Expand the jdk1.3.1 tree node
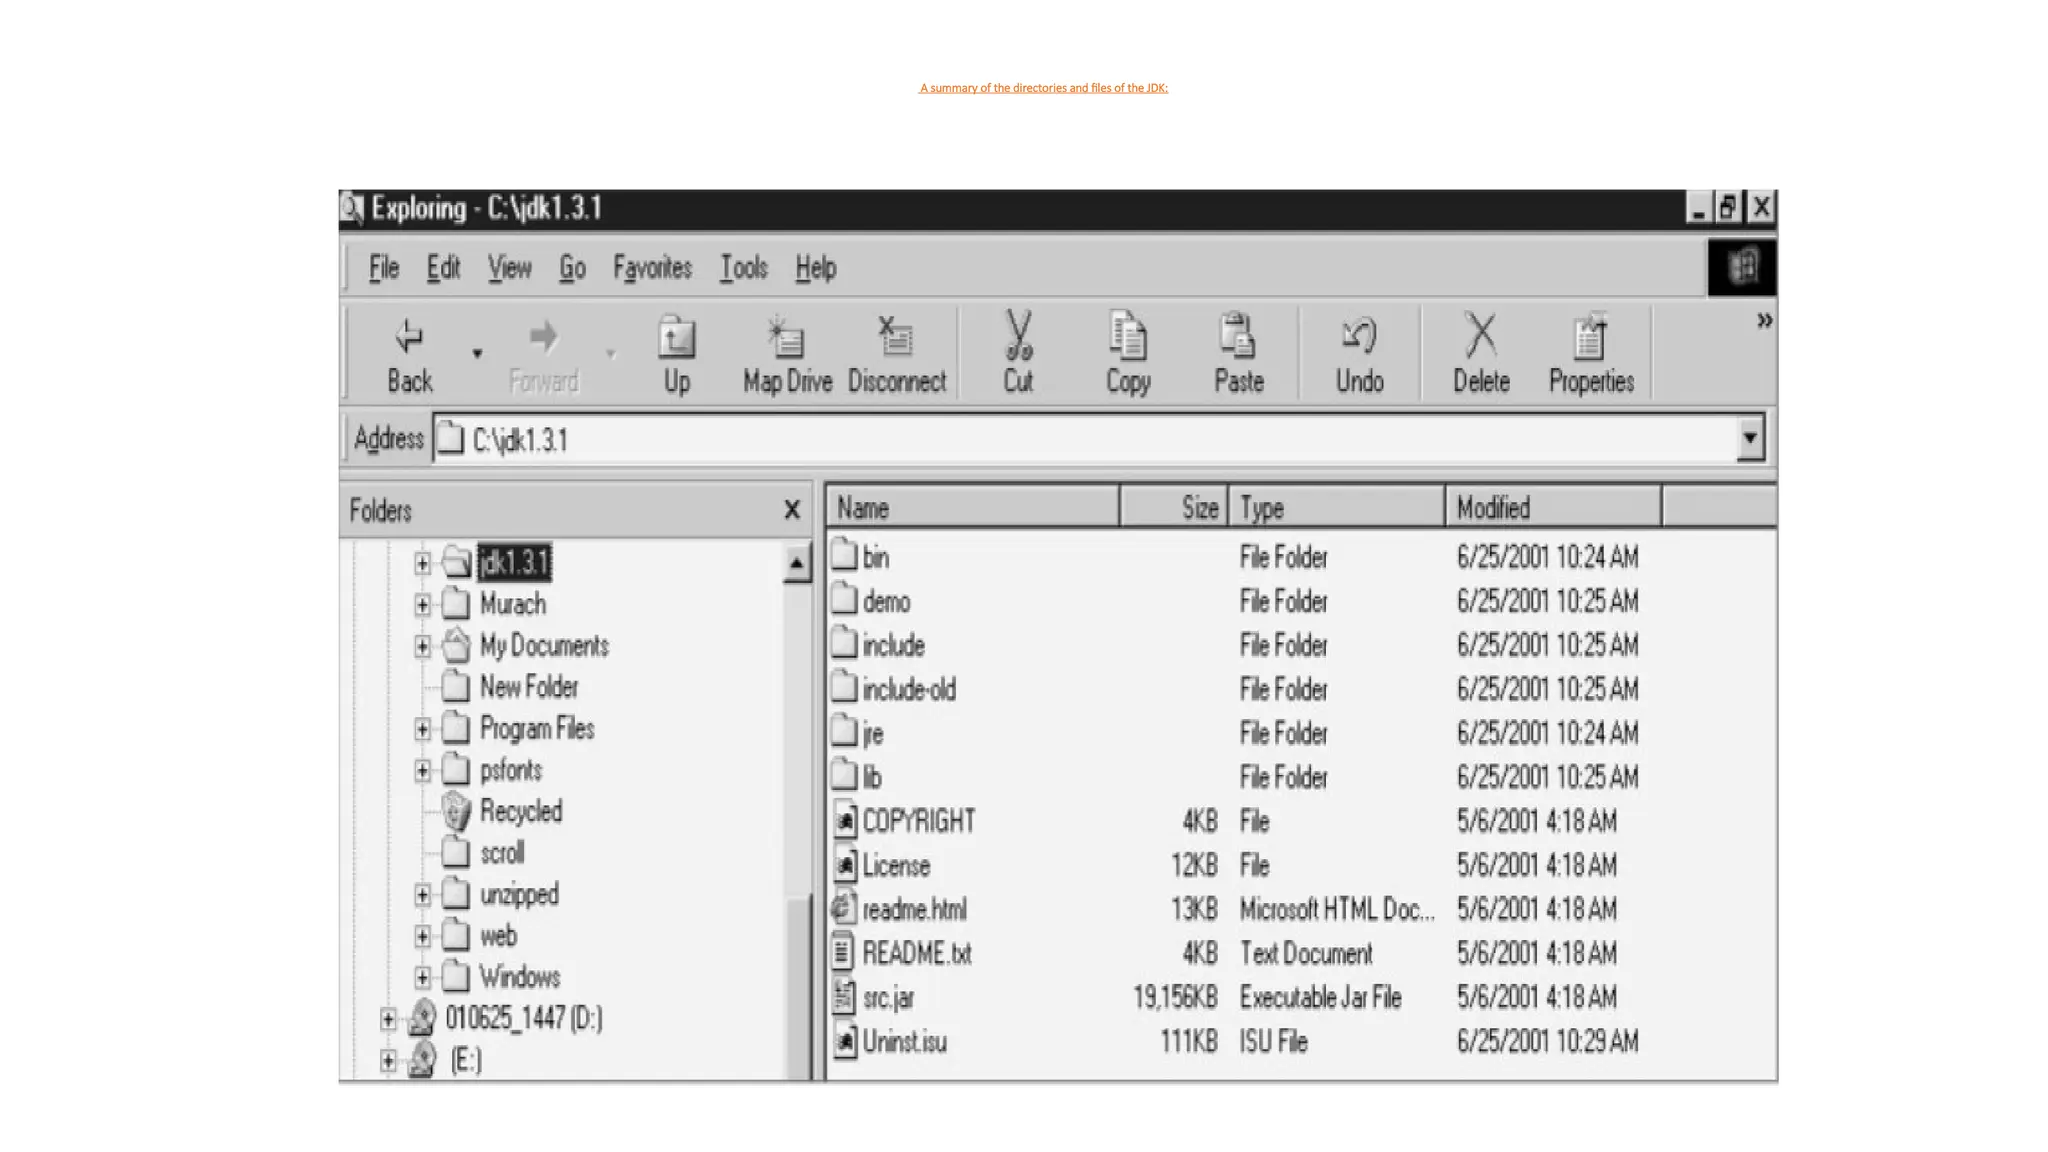Screen dimensions: 2048x1152 click(422, 563)
